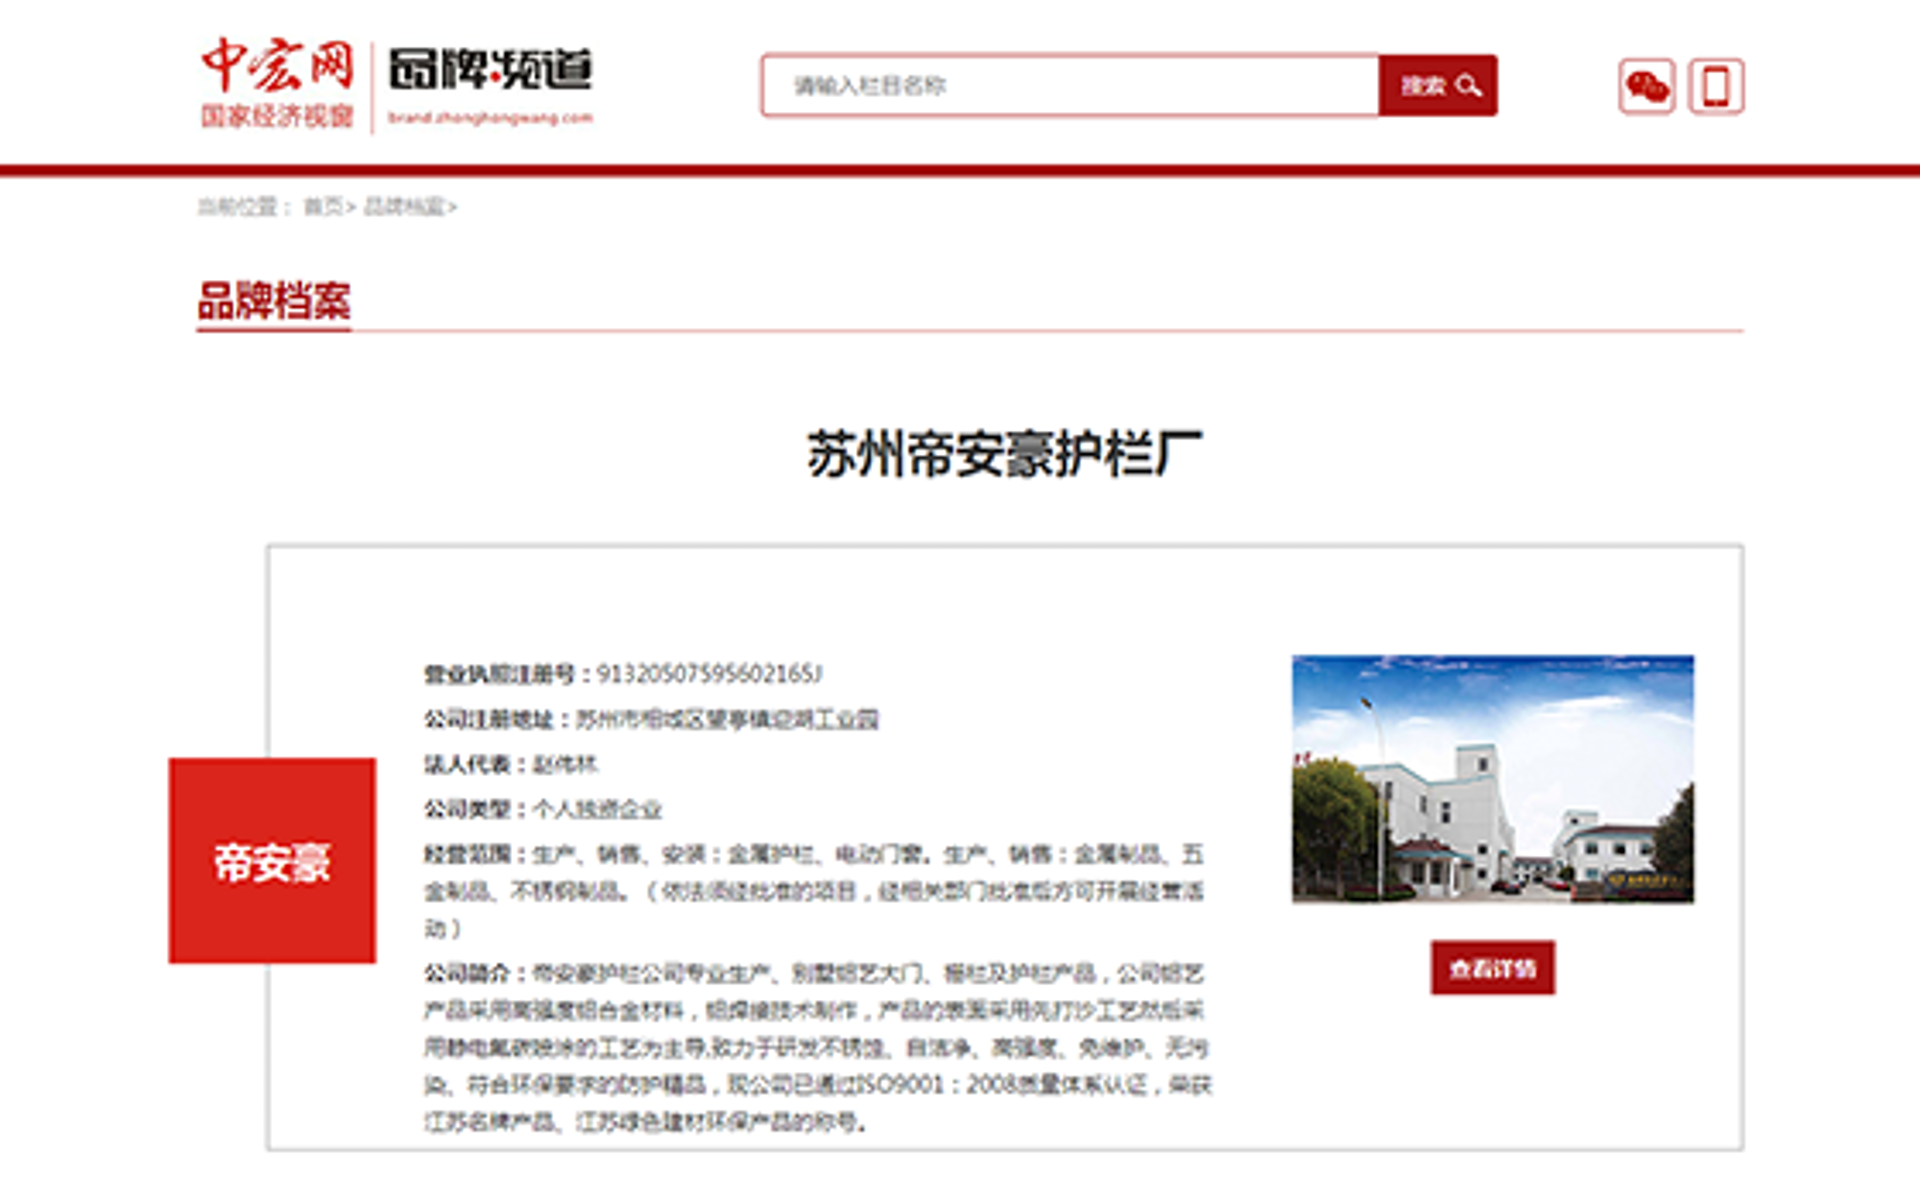The height and width of the screenshot is (1200, 1920).
Task: Click the 查看详情 button
Action: point(1492,968)
